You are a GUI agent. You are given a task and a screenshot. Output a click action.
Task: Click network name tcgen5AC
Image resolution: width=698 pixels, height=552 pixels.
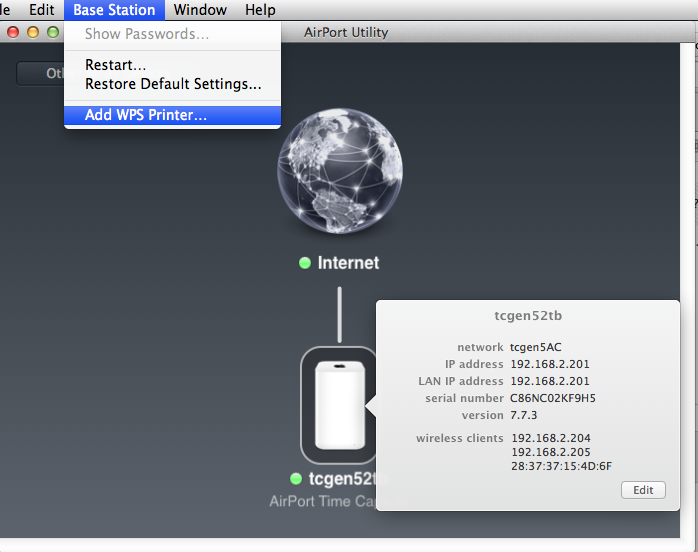coord(536,347)
